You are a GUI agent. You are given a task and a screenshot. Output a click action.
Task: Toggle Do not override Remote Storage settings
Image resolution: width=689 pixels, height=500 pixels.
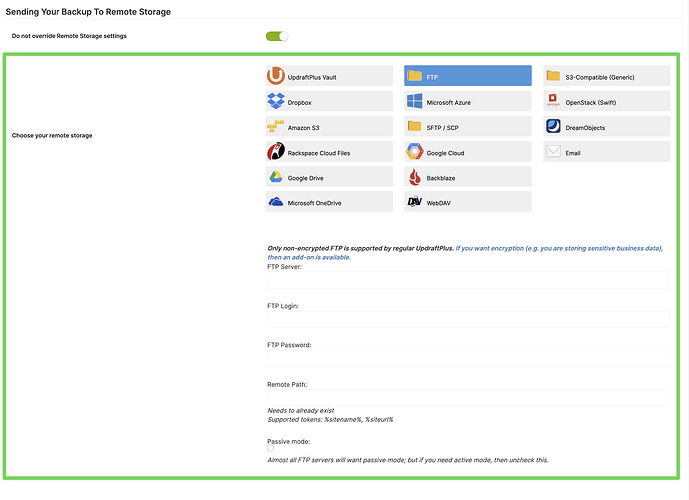tap(277, 36)
